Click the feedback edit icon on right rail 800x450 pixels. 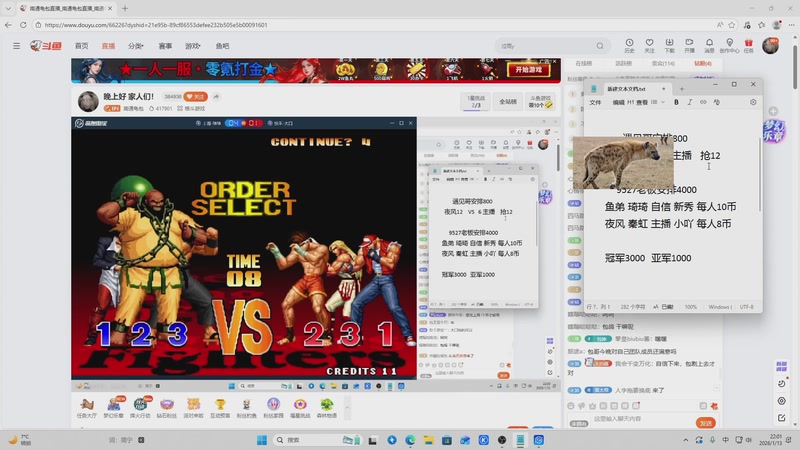coord(782,418)
